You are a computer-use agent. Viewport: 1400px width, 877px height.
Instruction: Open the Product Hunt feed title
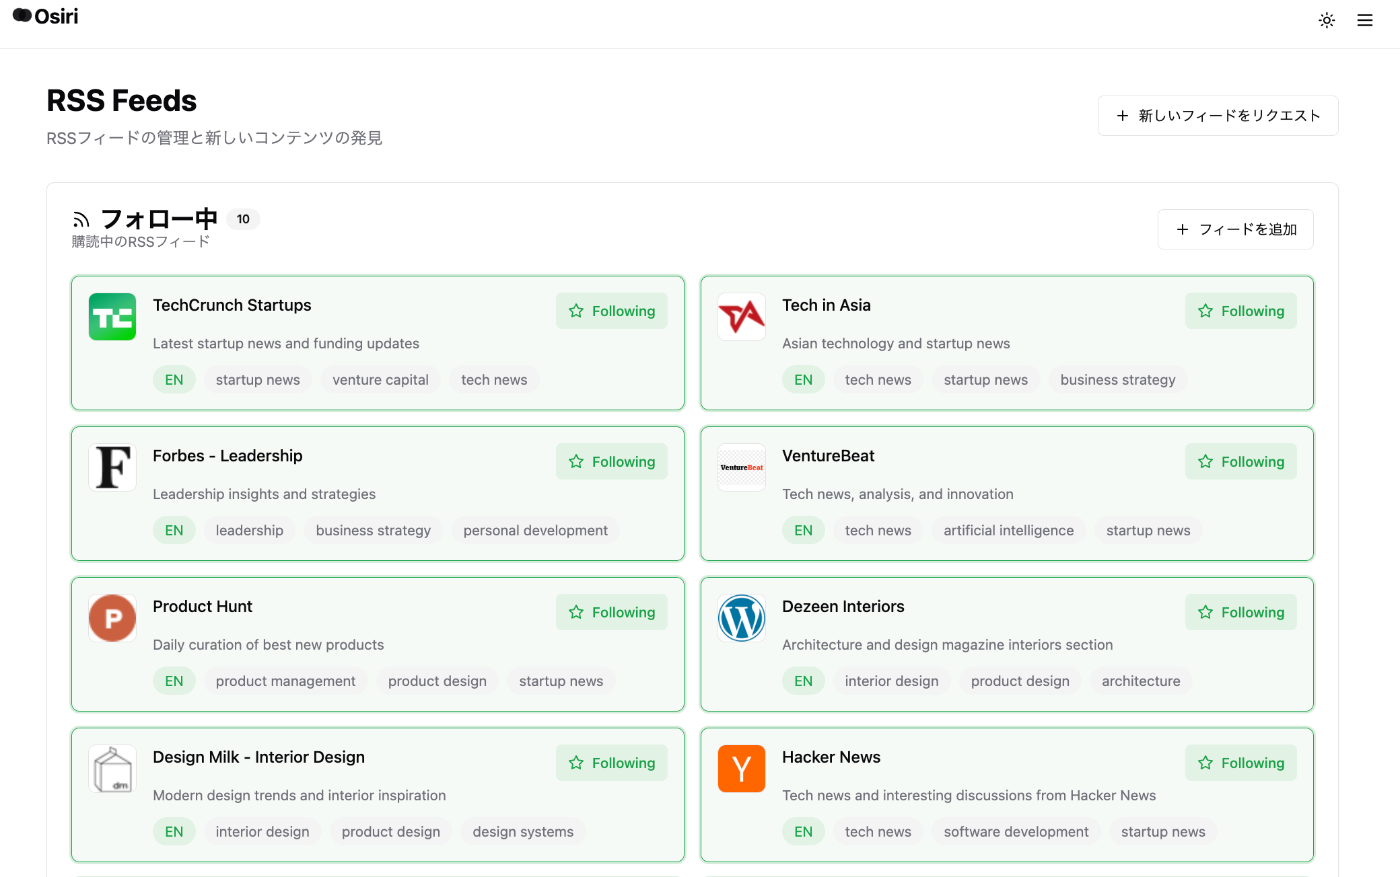point(203,606)
